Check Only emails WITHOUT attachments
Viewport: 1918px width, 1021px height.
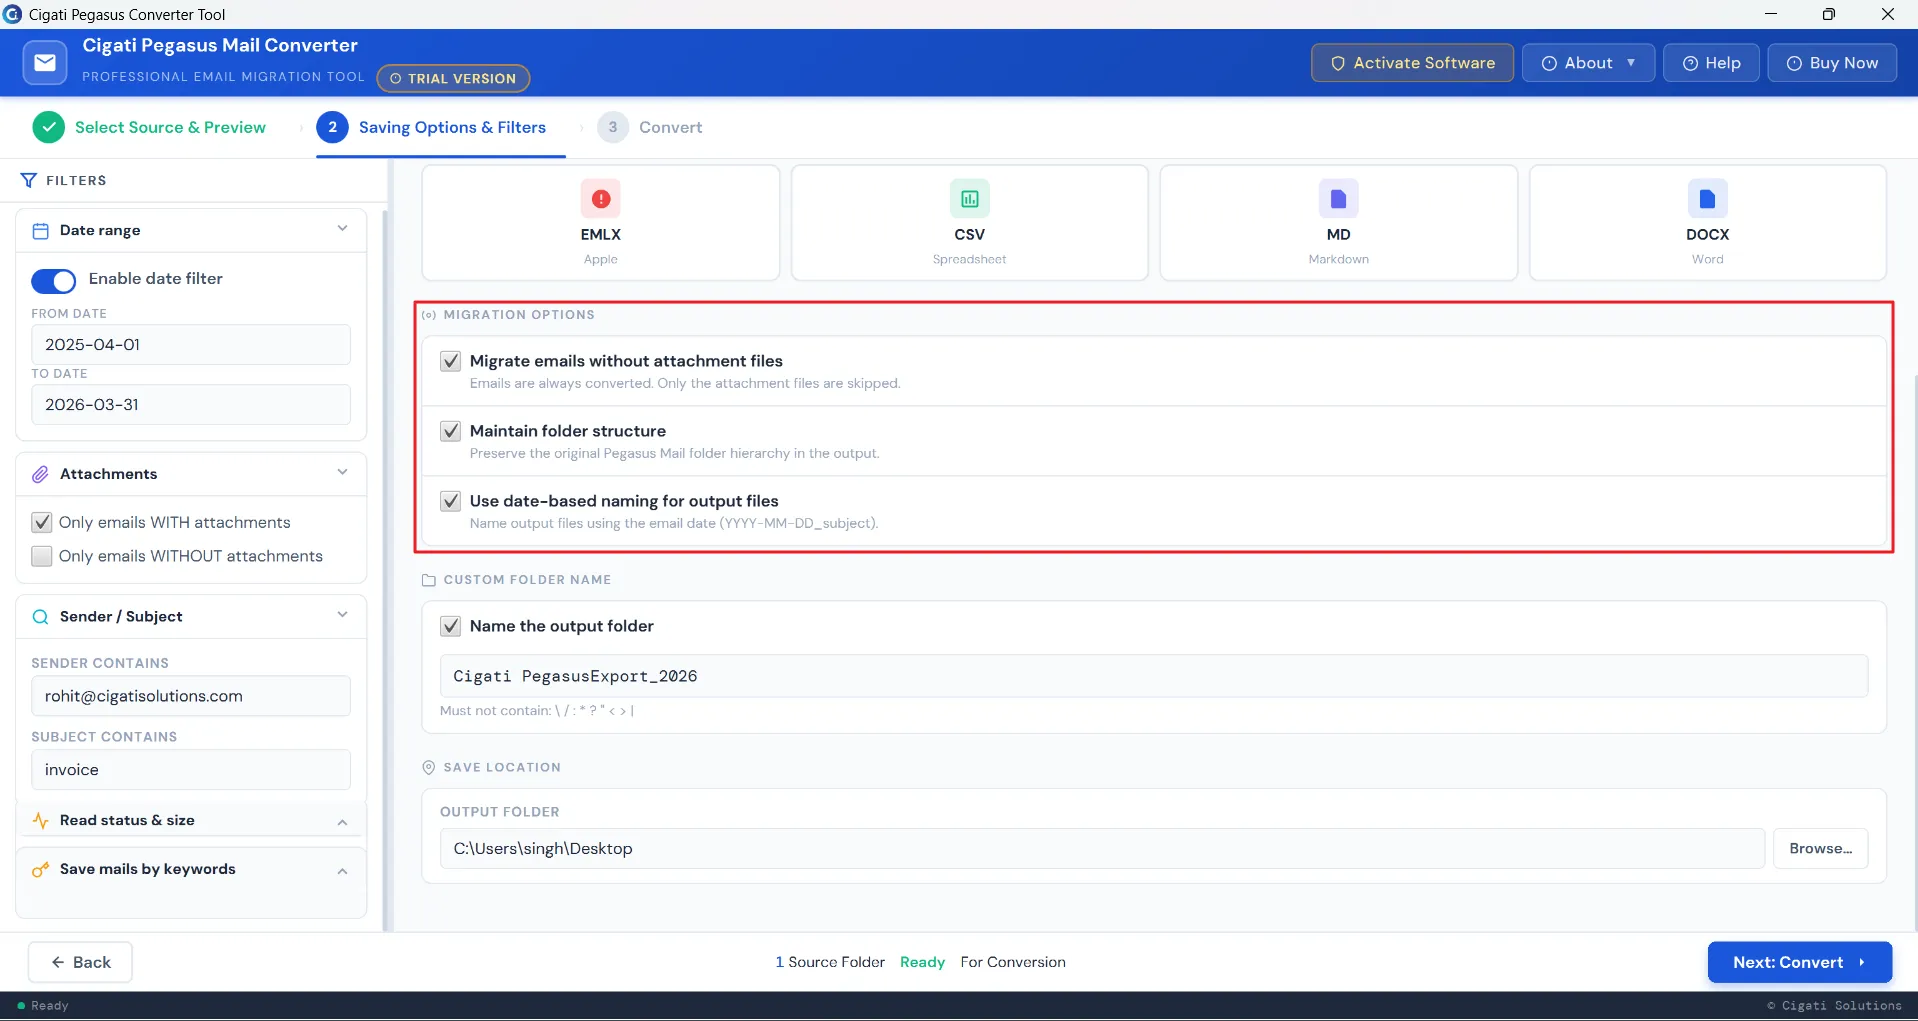[42, 556]
